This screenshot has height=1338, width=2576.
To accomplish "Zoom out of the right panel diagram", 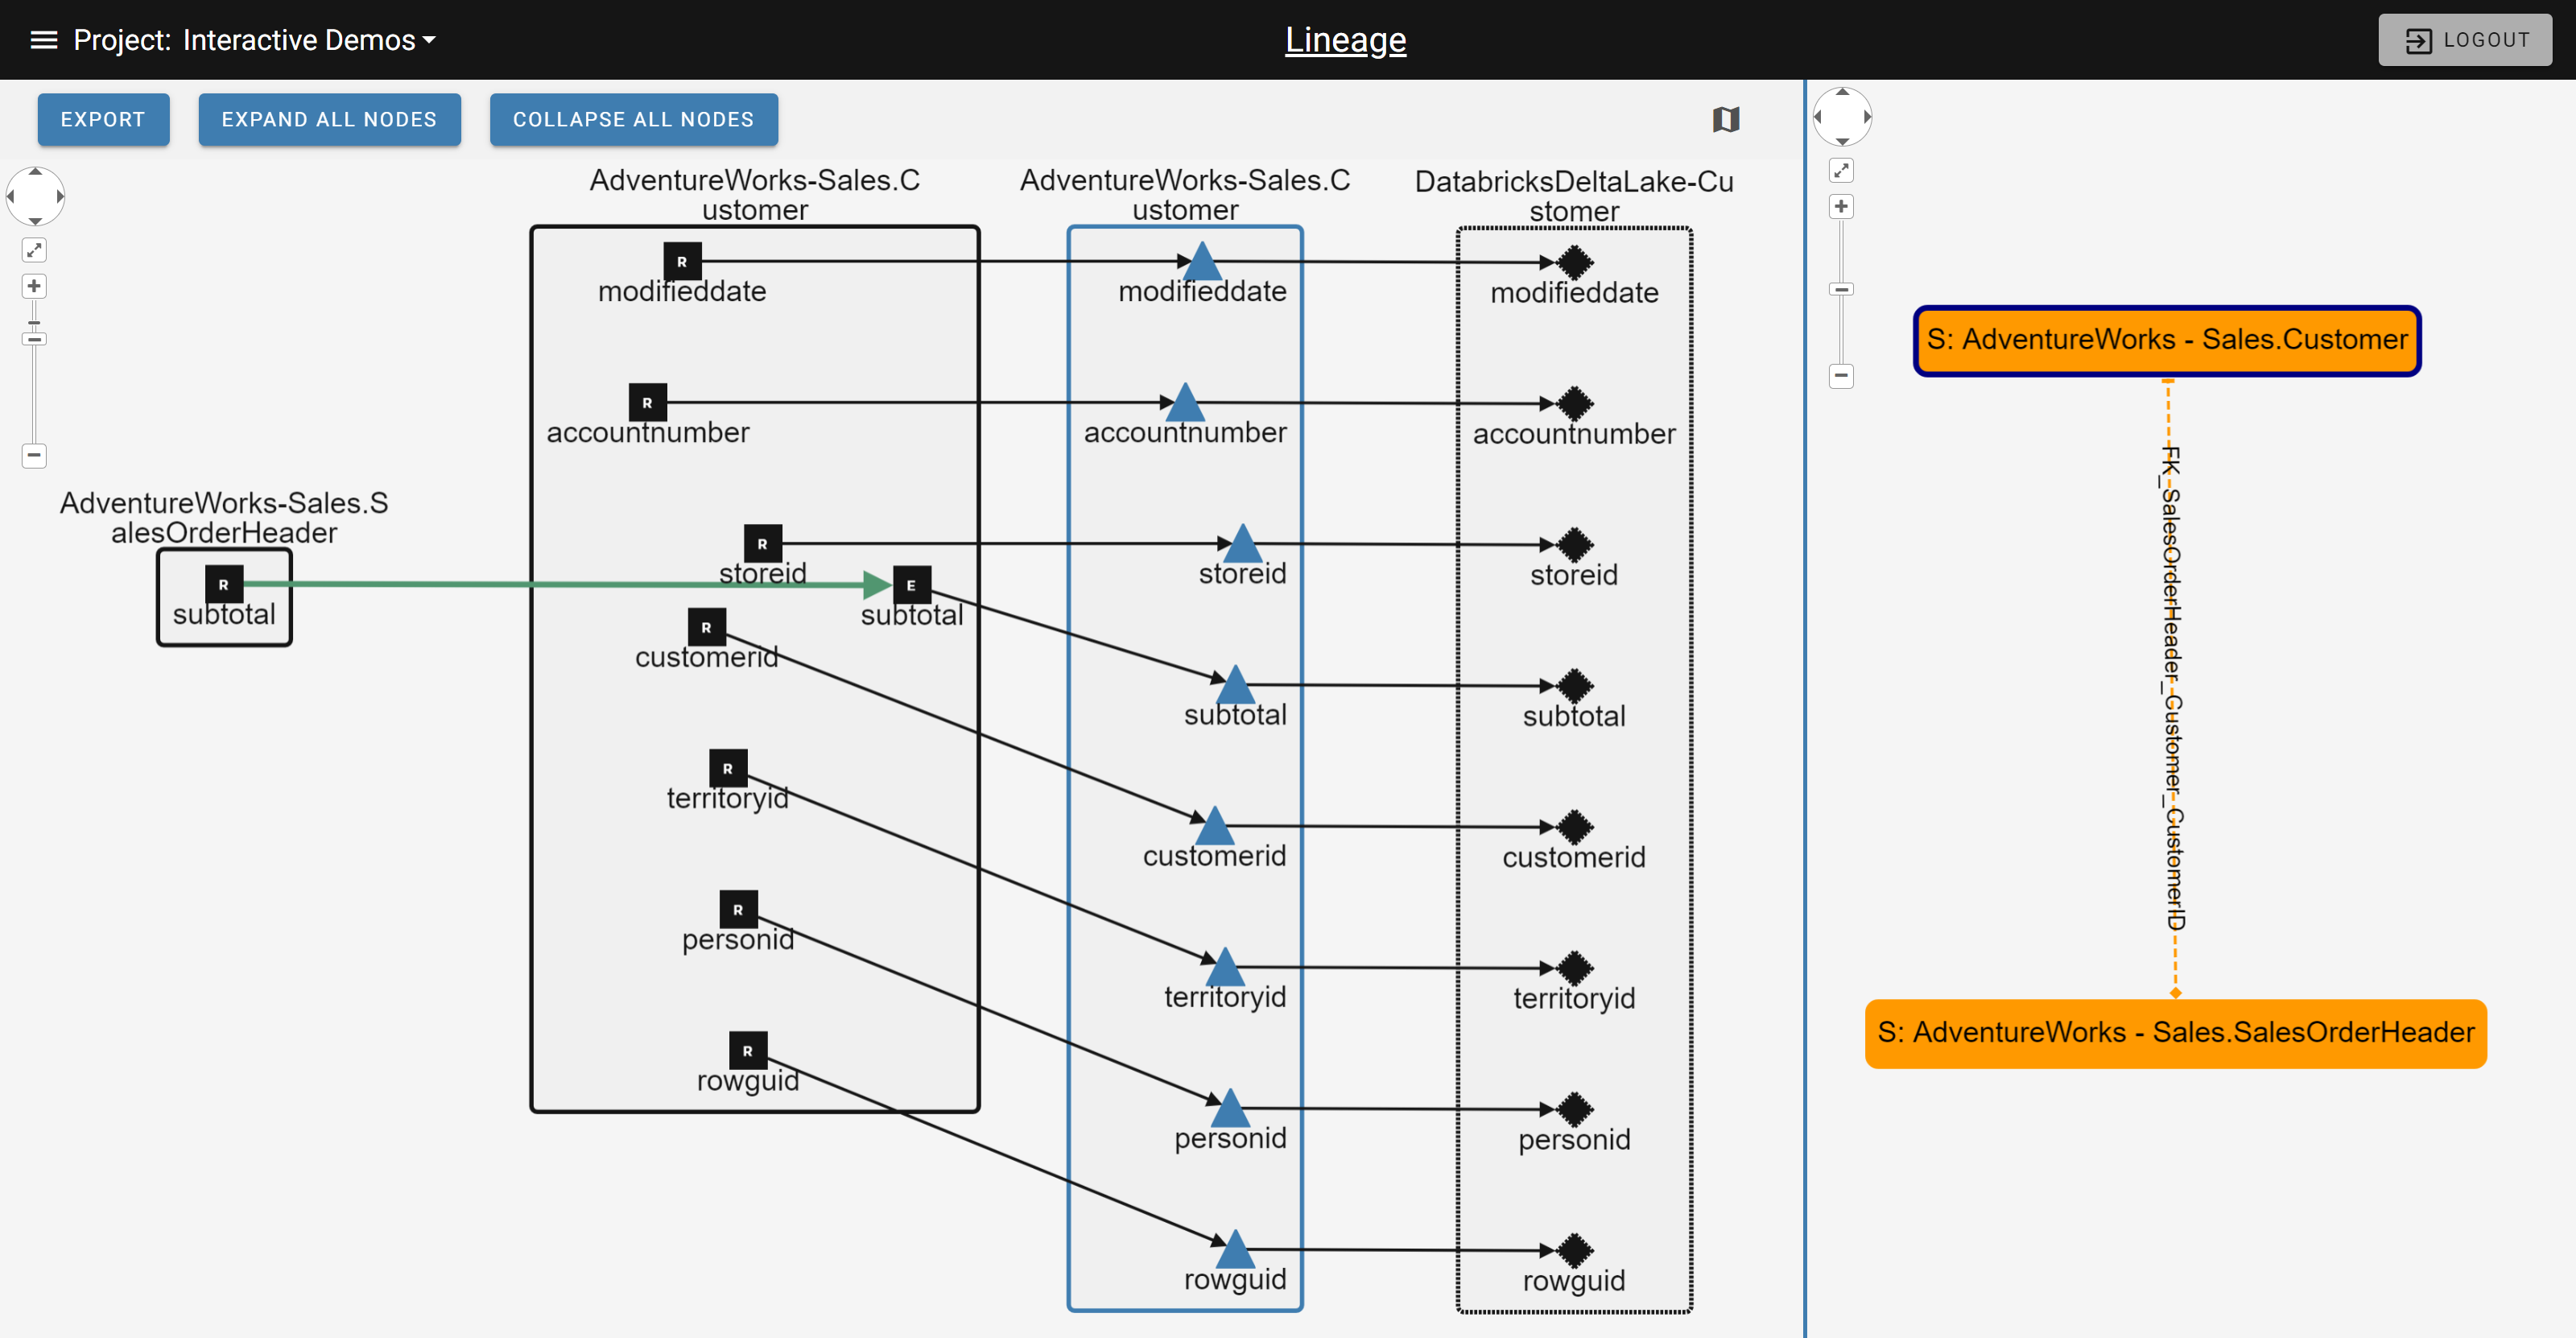I will coord(1841,376).
